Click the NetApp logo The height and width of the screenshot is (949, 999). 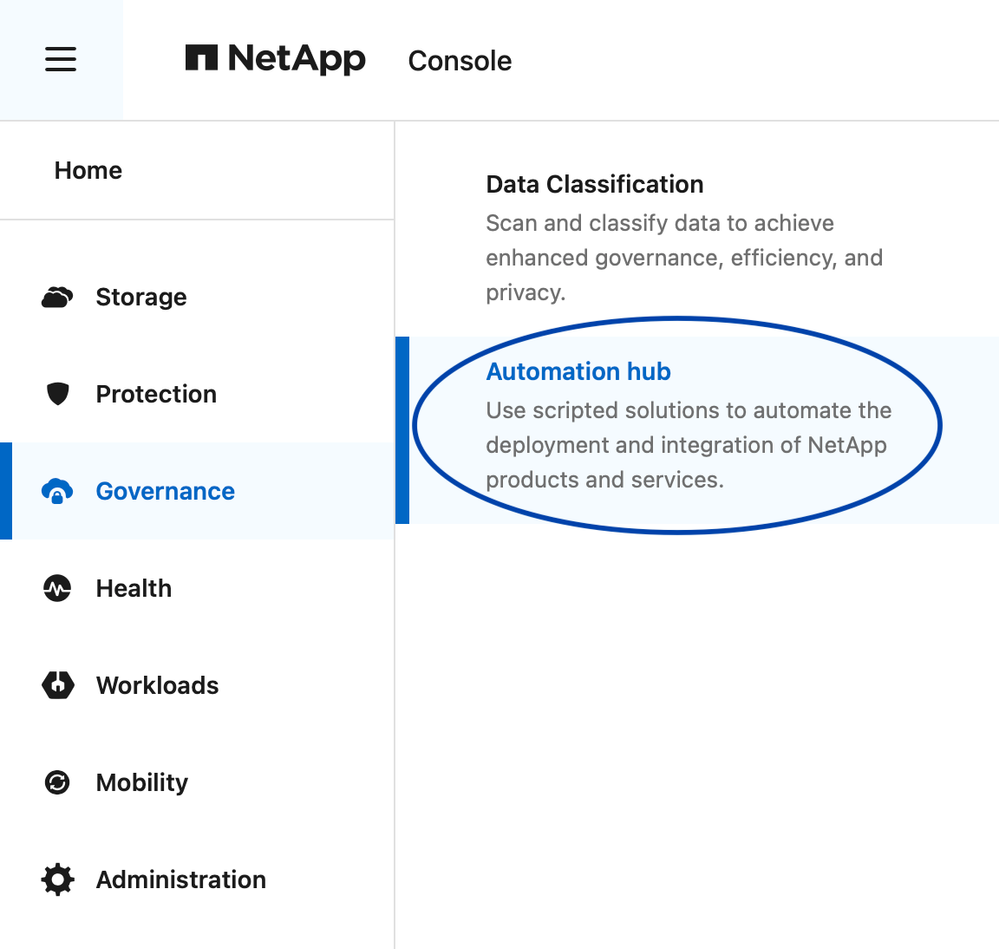pyautogui.click(x=275, y=59)
